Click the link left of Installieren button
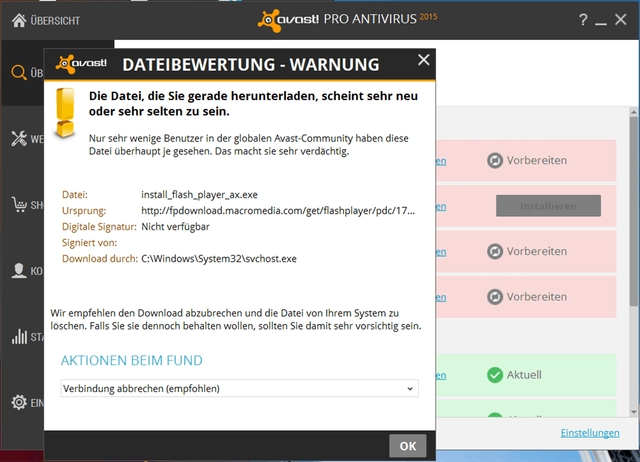Image resolution: width=640 pixels, height=462 pixels. click(x=441, y=207)
